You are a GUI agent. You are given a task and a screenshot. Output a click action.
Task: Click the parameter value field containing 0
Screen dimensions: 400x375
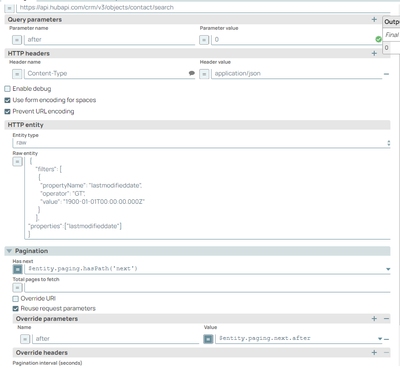pyautogui.click(x=296, y=40)
